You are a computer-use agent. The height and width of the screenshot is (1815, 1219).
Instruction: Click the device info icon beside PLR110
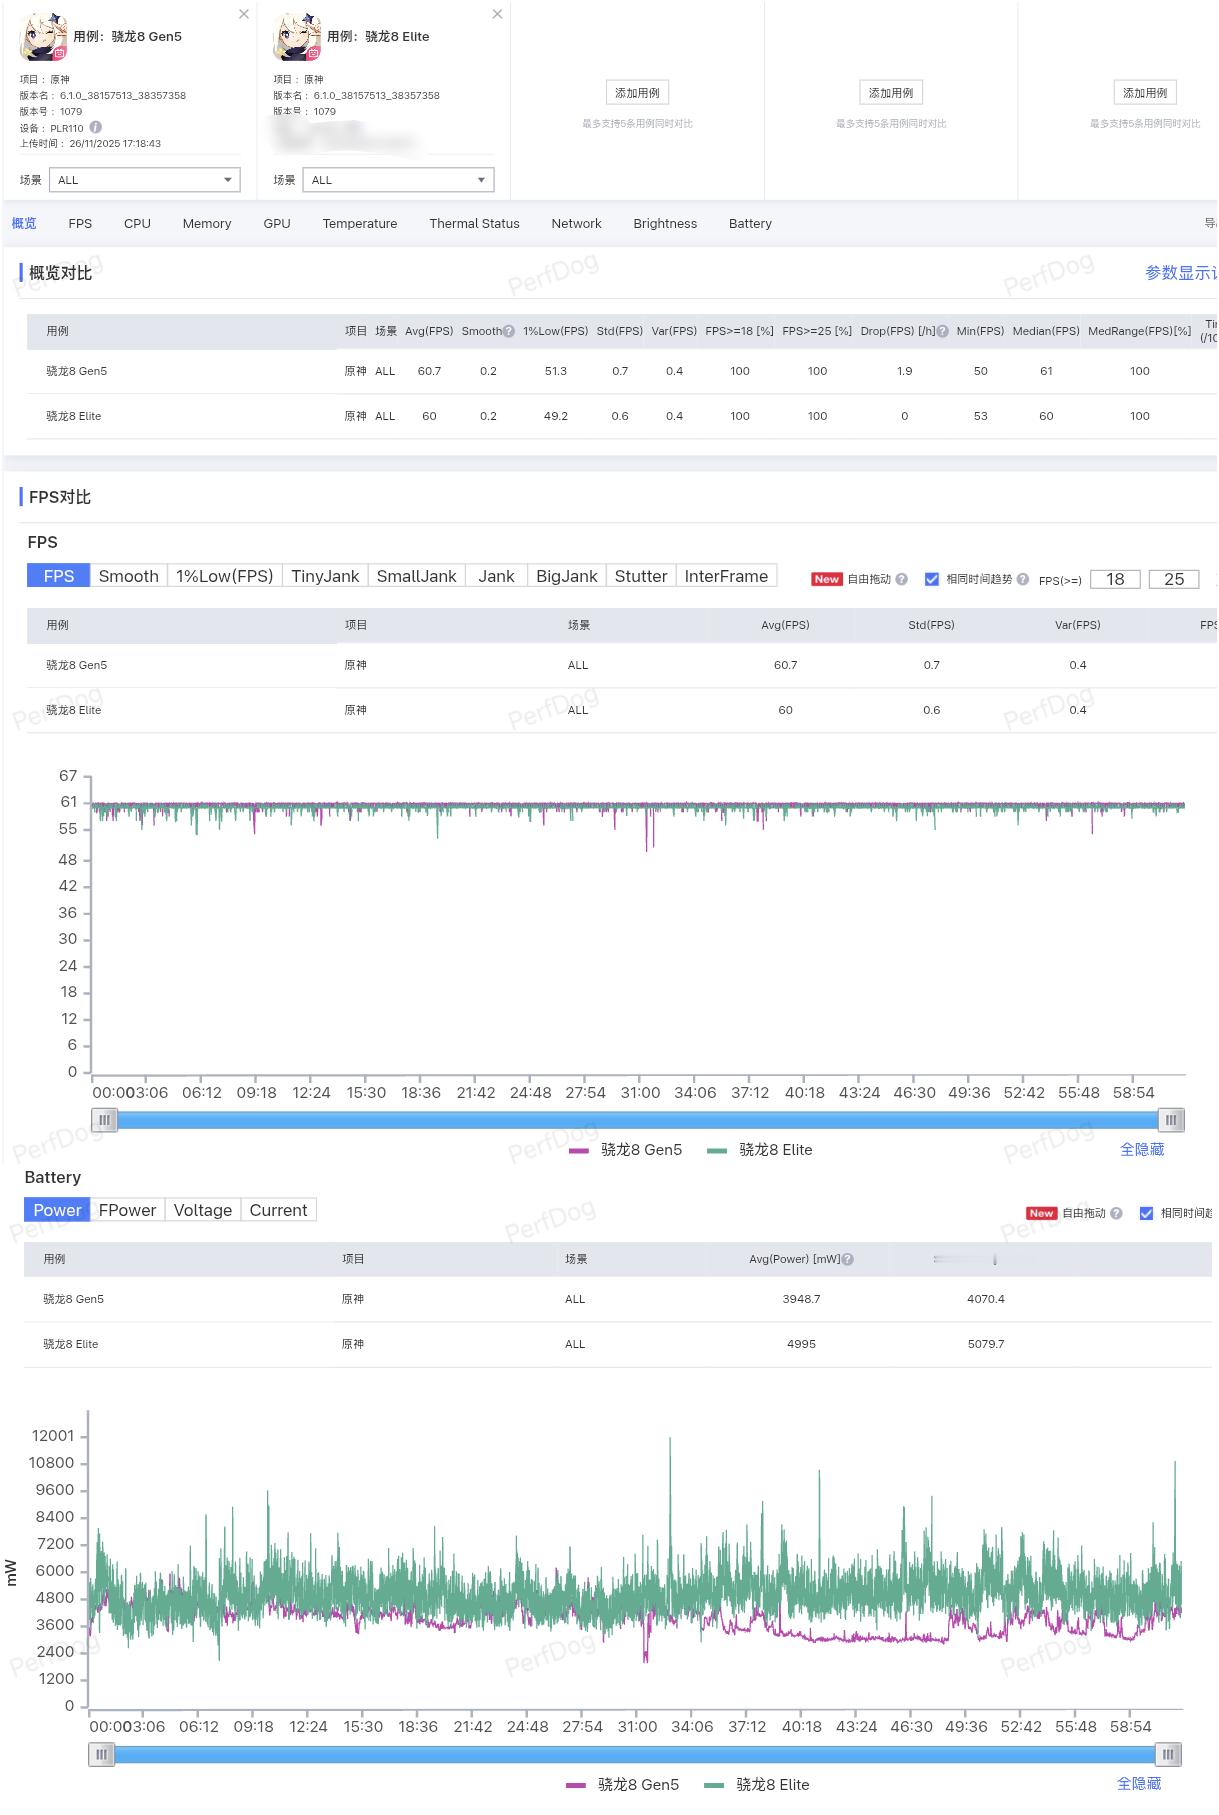pyautogui.click(x=96, y=127)
